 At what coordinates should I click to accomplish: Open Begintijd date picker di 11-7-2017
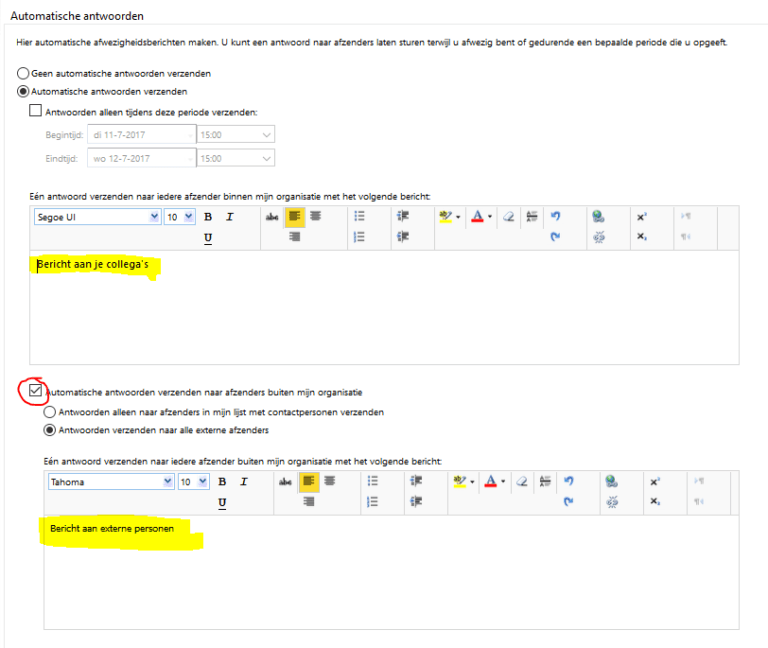coord(142,135)
